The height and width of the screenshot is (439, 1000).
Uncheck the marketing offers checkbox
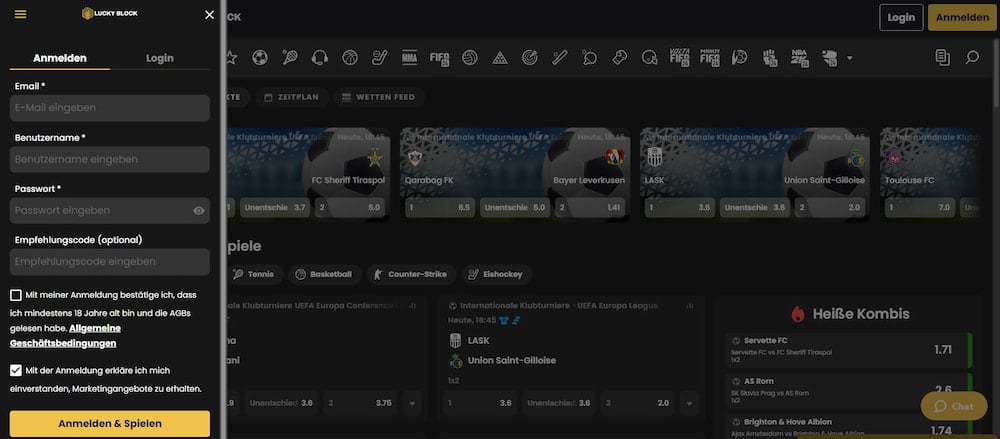[16, 370]
